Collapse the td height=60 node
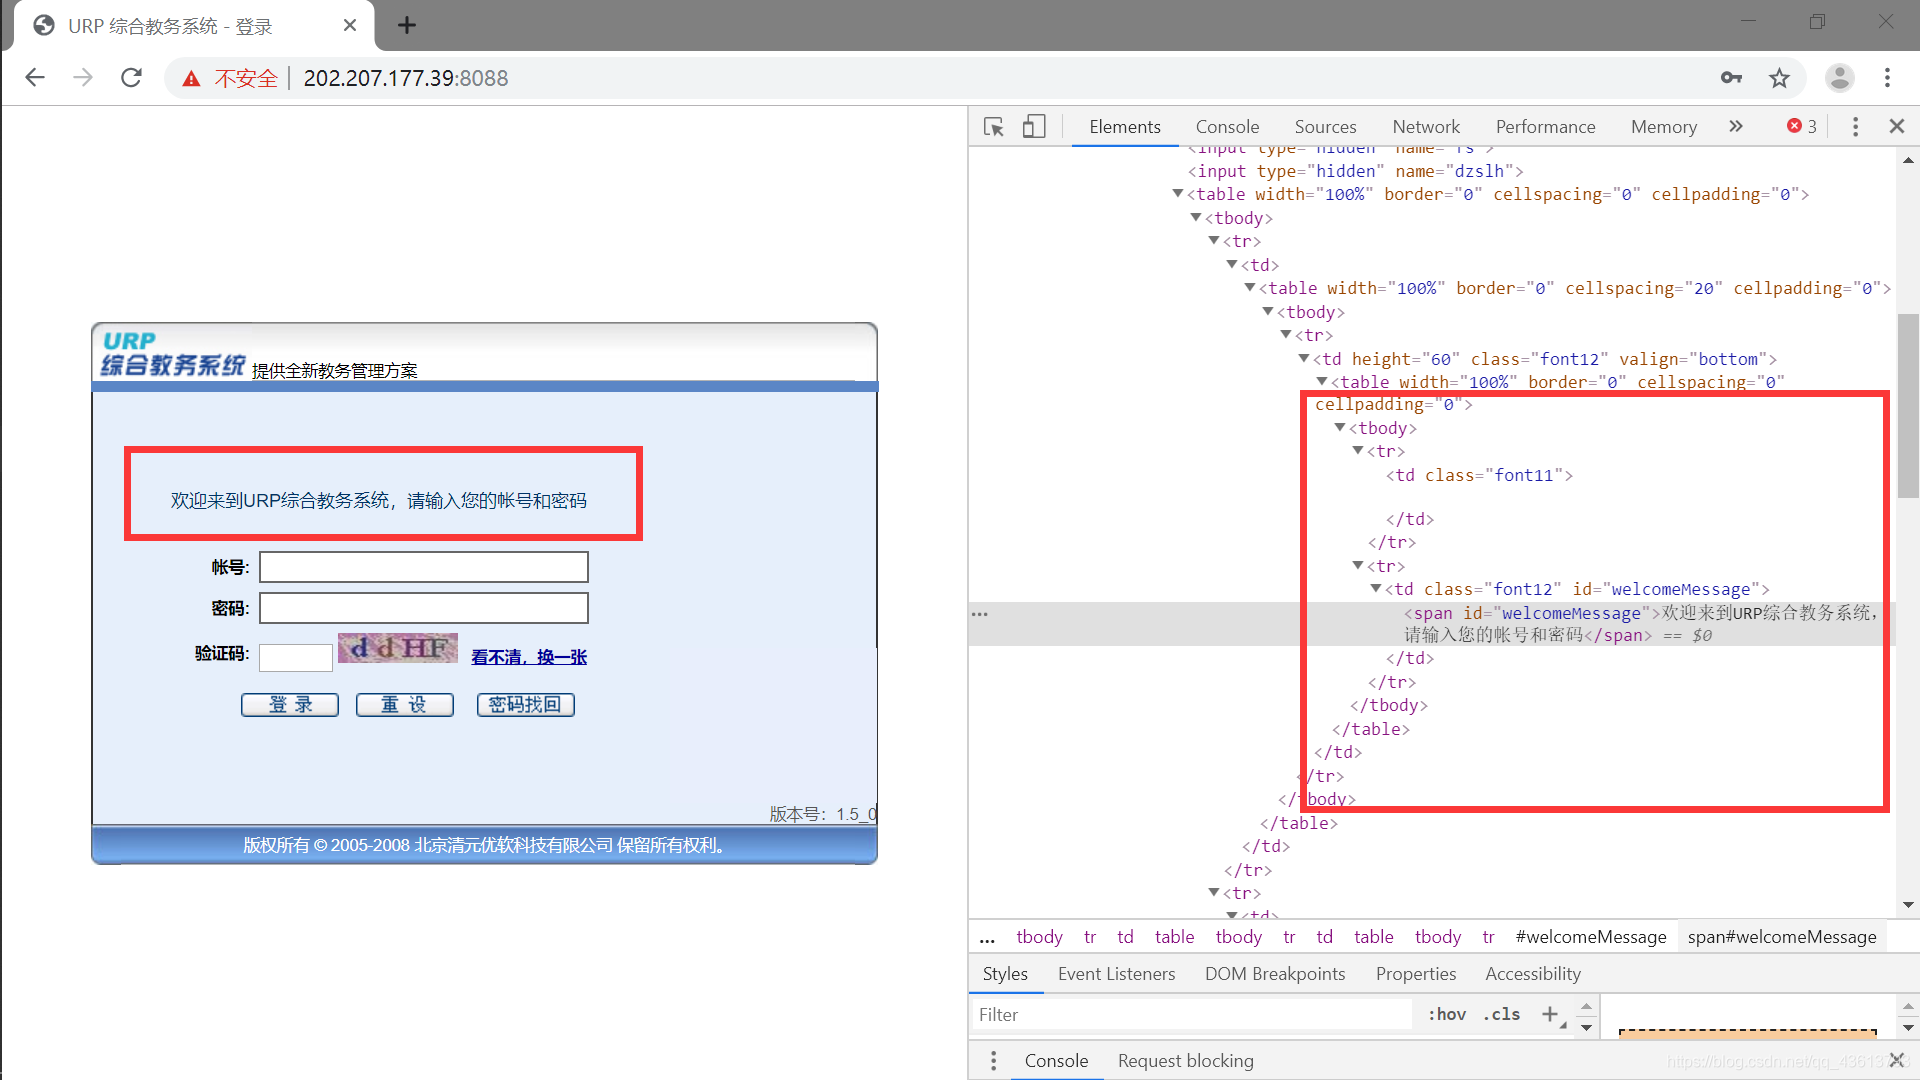Viewport: 1920px width, 1080px height. click(1305, 359)
